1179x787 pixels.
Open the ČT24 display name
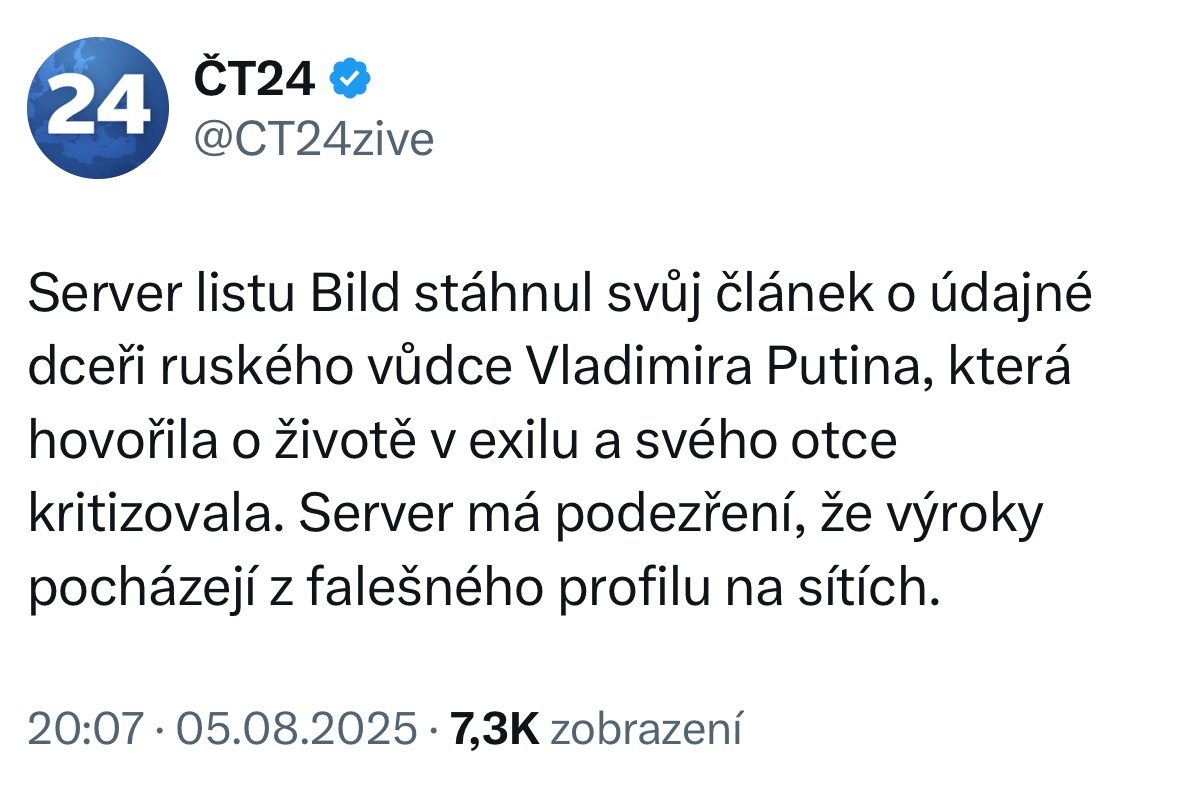[x=252, y=79]
